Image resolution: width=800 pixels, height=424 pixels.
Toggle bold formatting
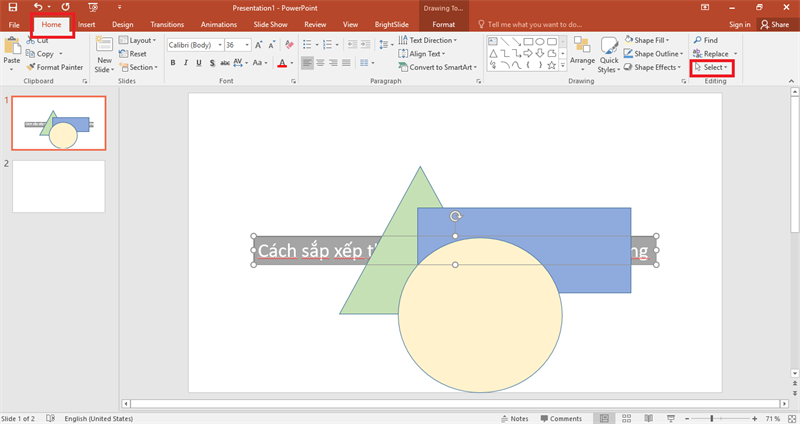173,63
